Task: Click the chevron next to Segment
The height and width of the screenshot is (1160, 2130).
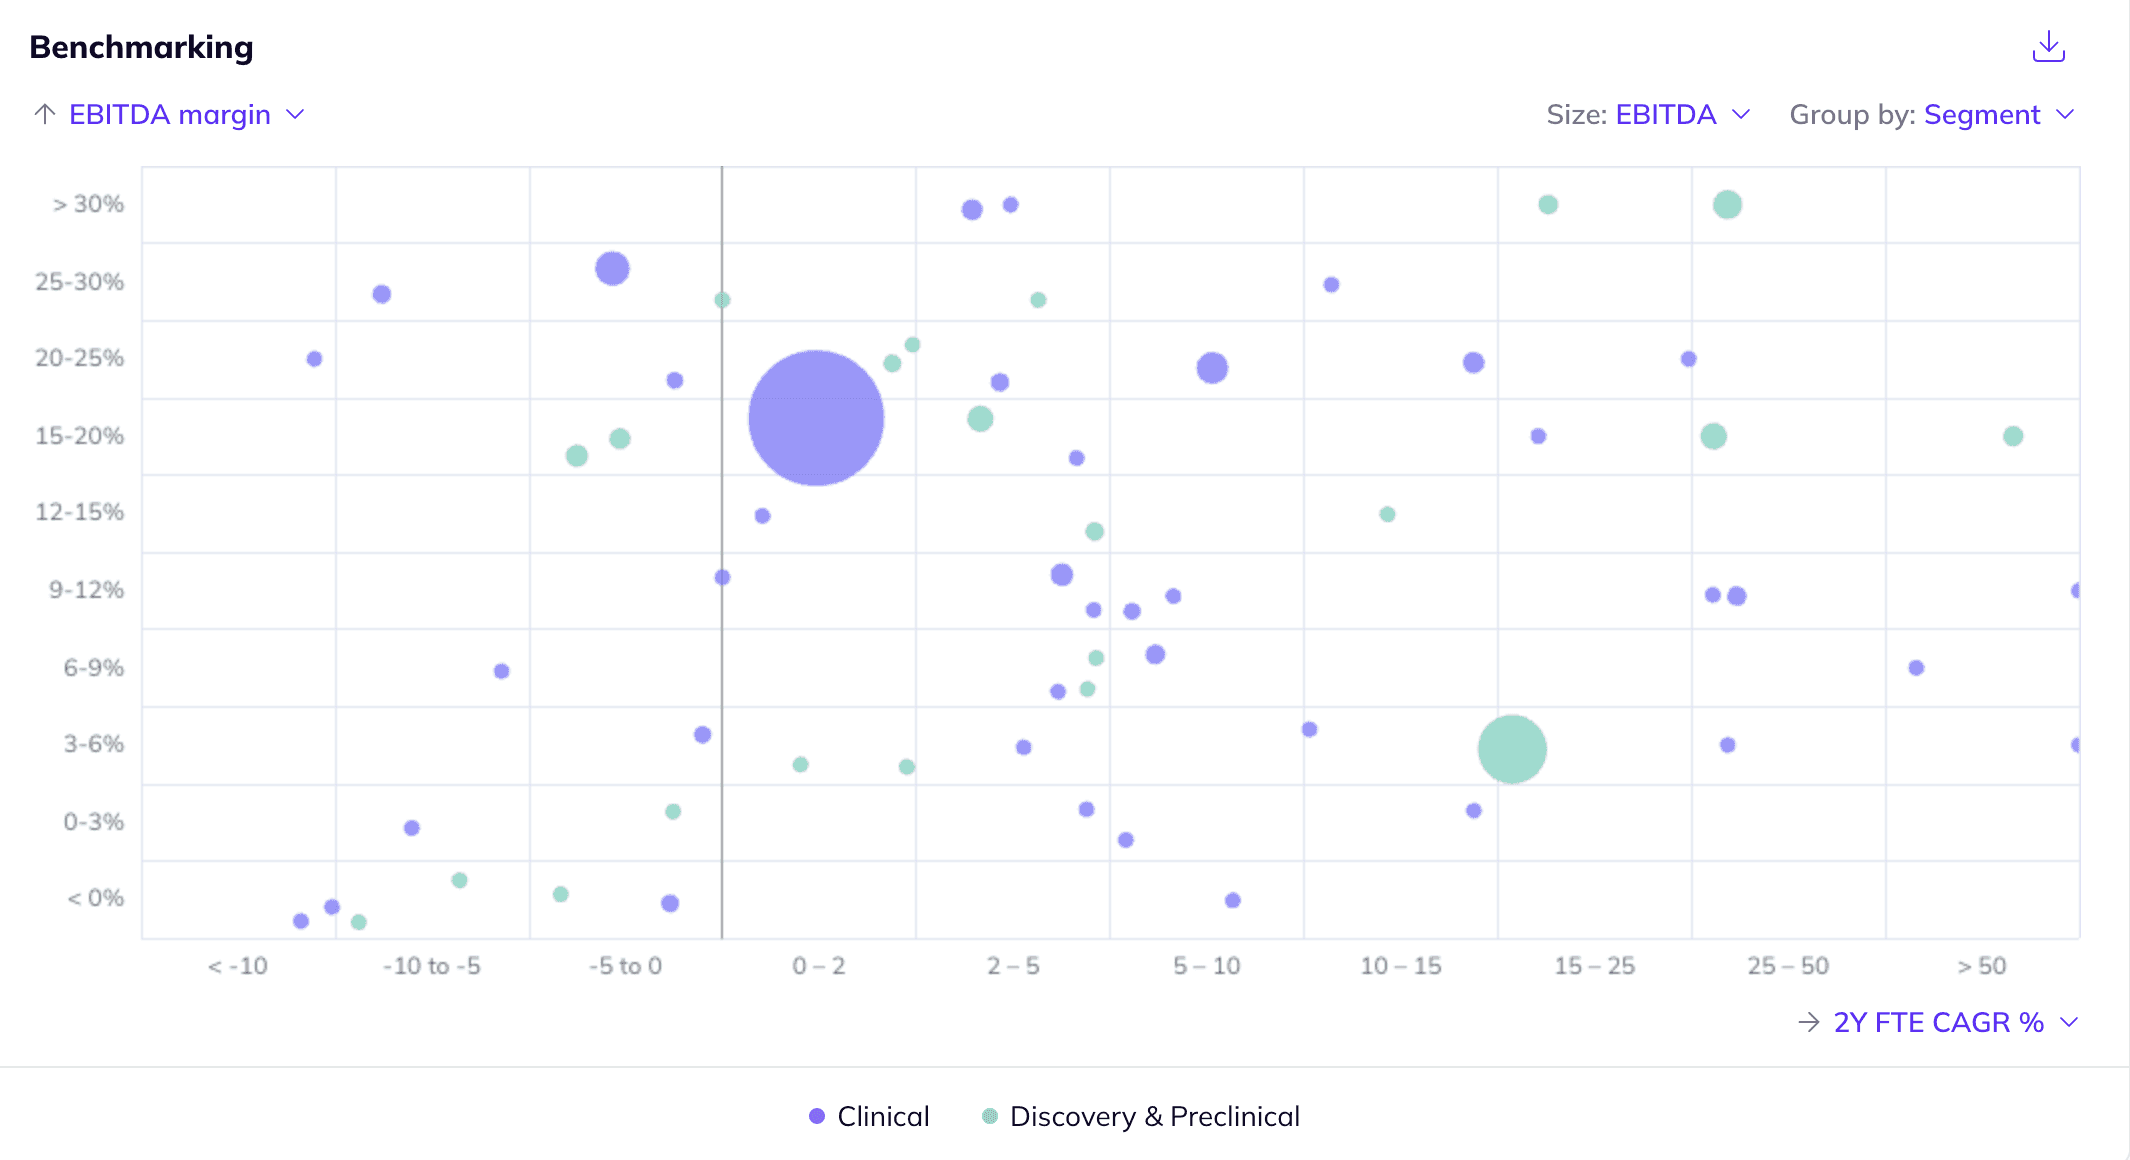Action: coord(2066,115)
